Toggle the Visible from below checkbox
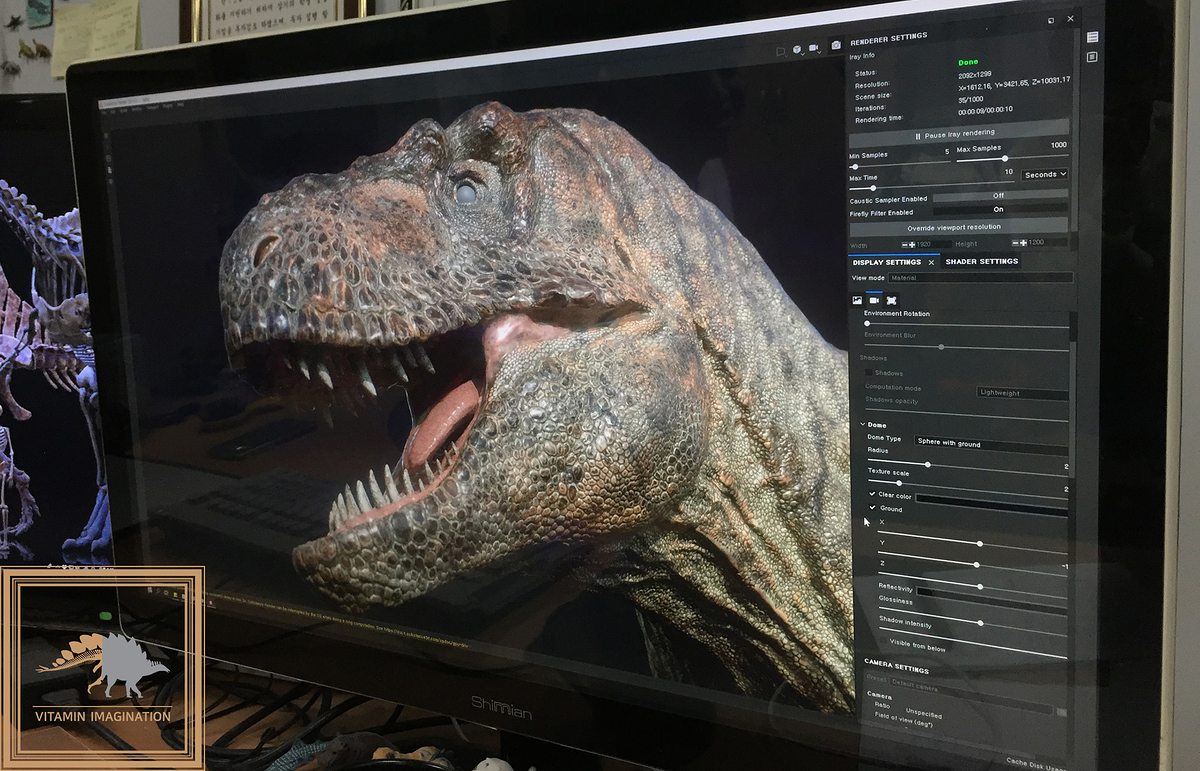 (x=883, y=640)
